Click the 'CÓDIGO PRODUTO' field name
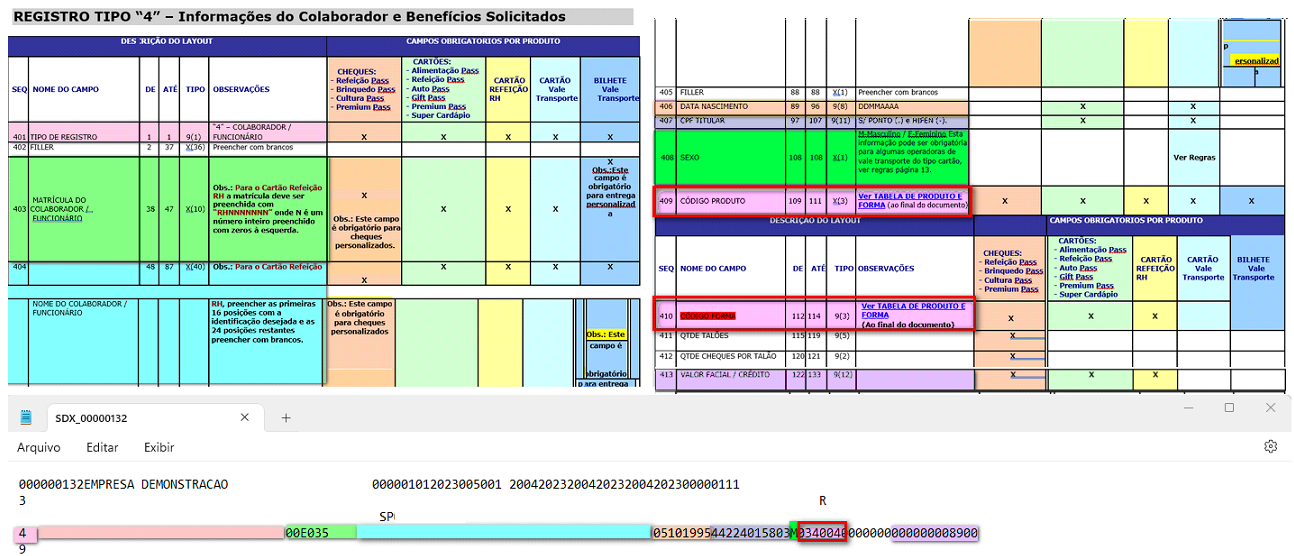This screenshot has width=1294, height=556. tap(713, 201)
